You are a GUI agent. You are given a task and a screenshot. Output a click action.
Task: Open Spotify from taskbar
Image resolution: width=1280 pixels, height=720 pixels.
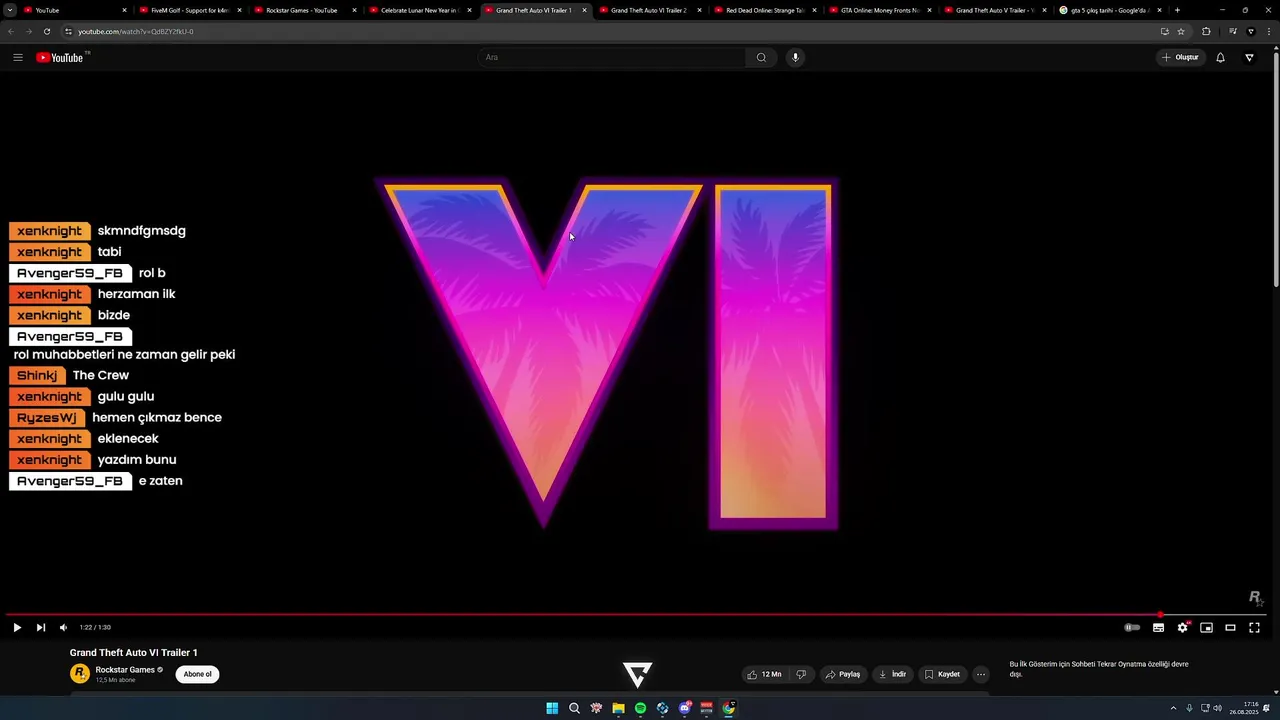click(640, 708)
